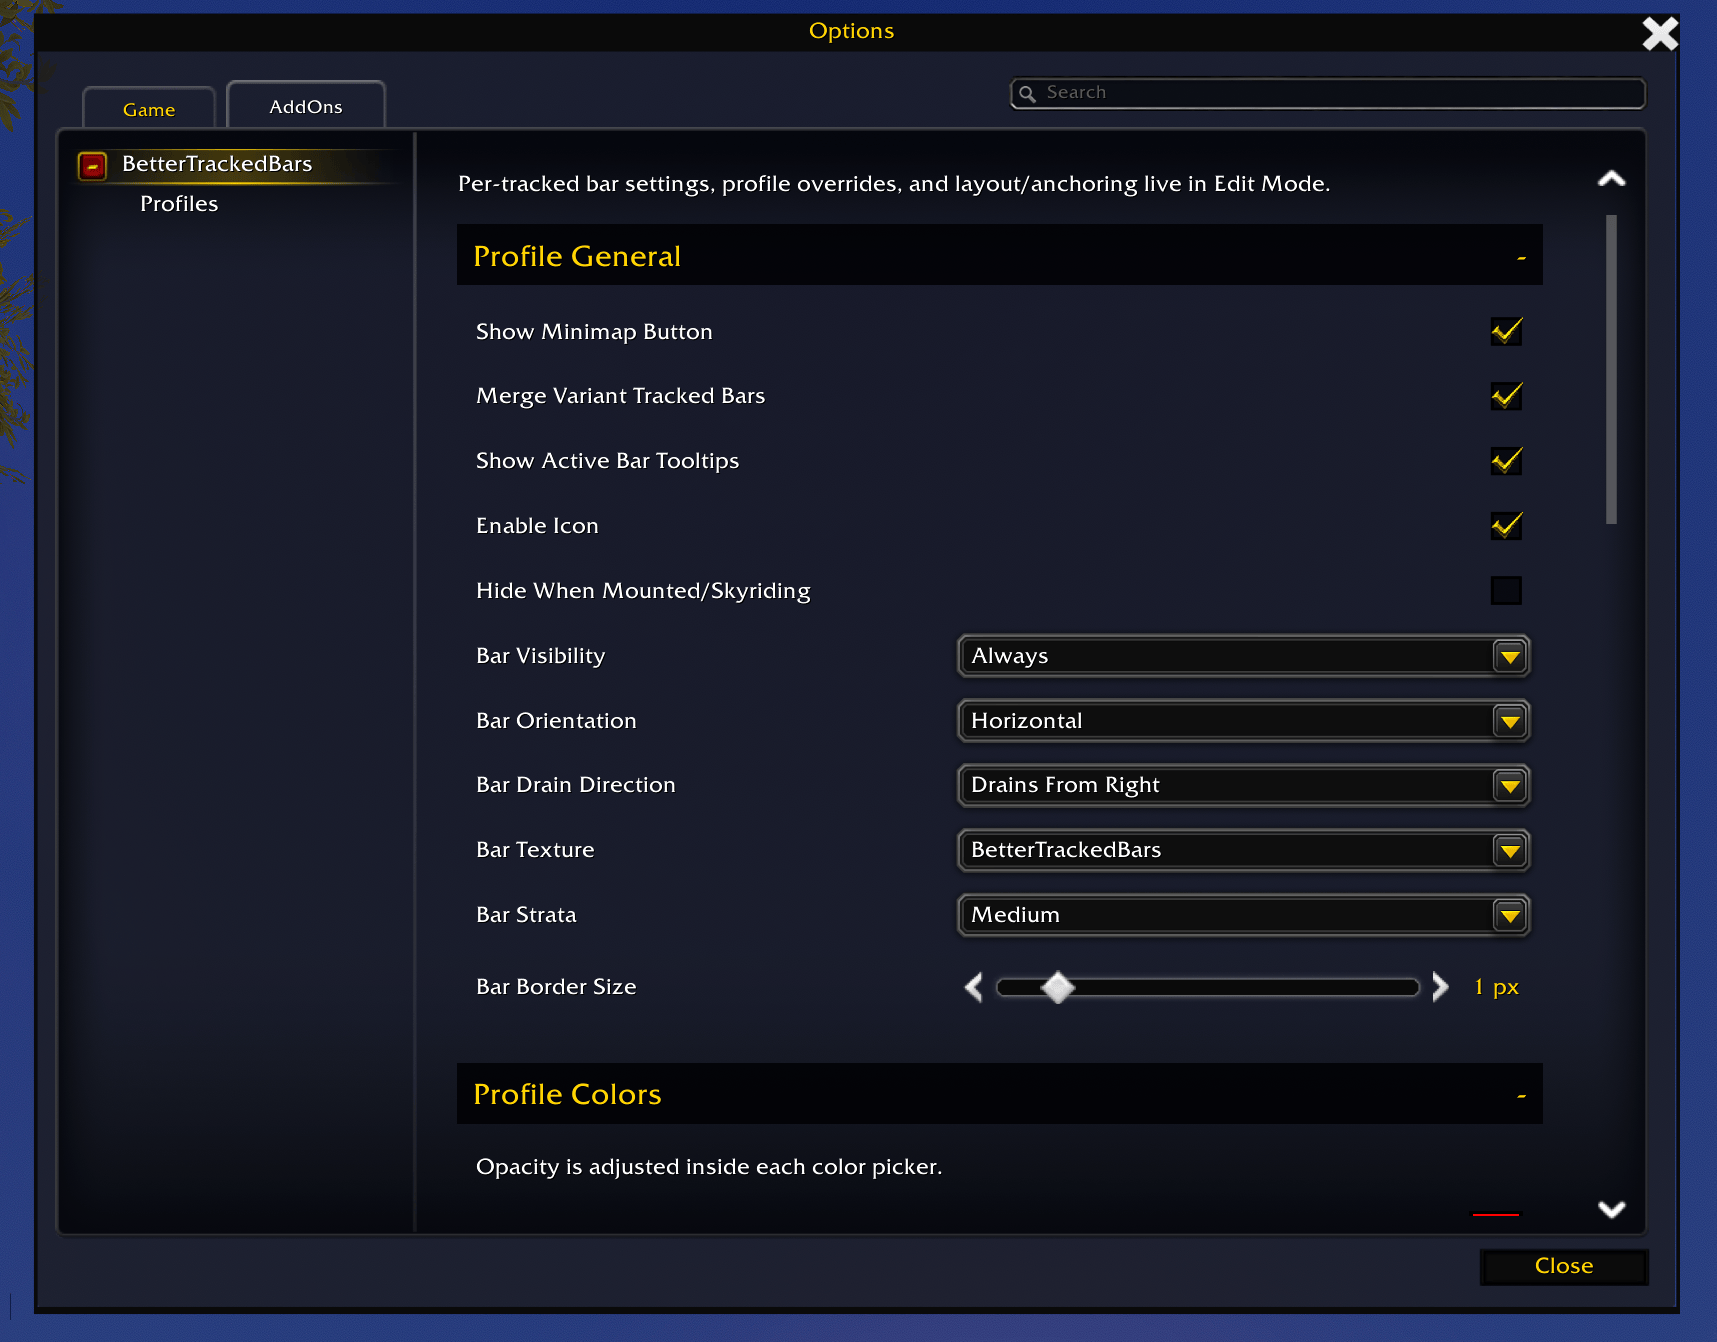
Task: Click the vertical scrollbar thumb
Action: (x=1611, y=369)
